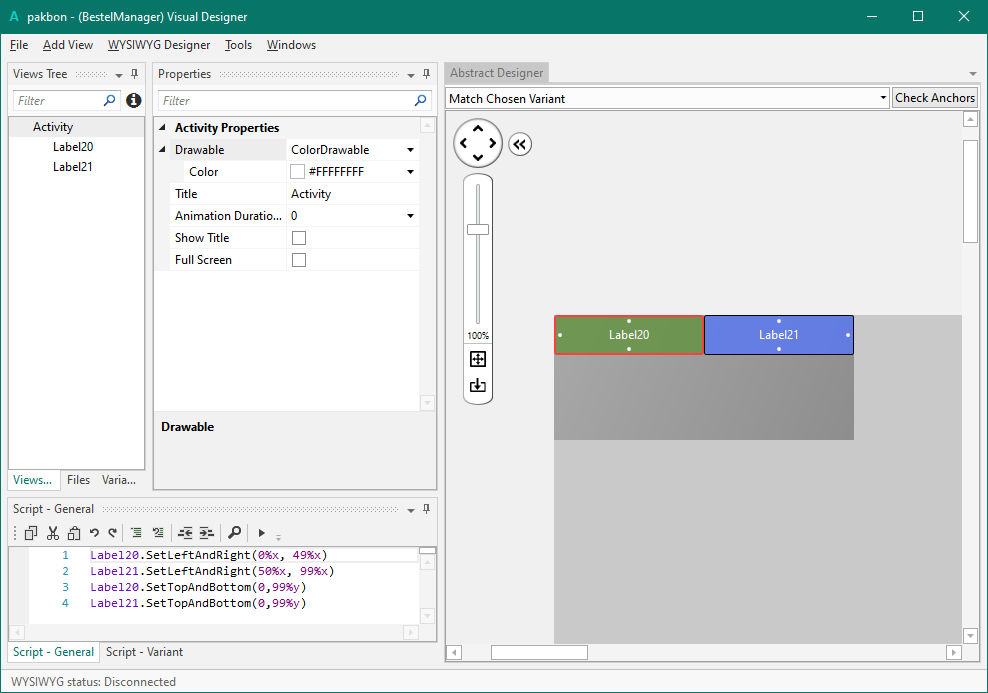Click the info icon beside Views Tree filter
The image size is (988, 693).
click(134, 101)
